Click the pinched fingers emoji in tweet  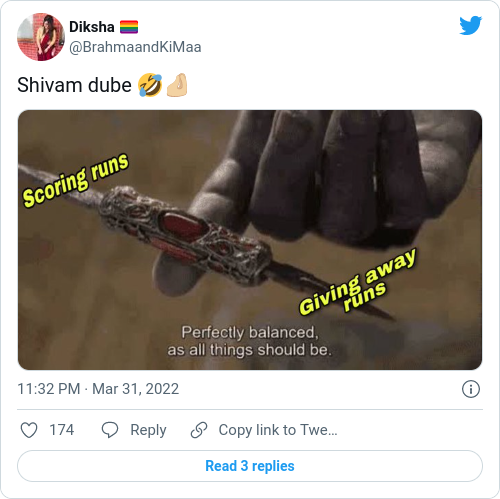click(x=177, y=85)
